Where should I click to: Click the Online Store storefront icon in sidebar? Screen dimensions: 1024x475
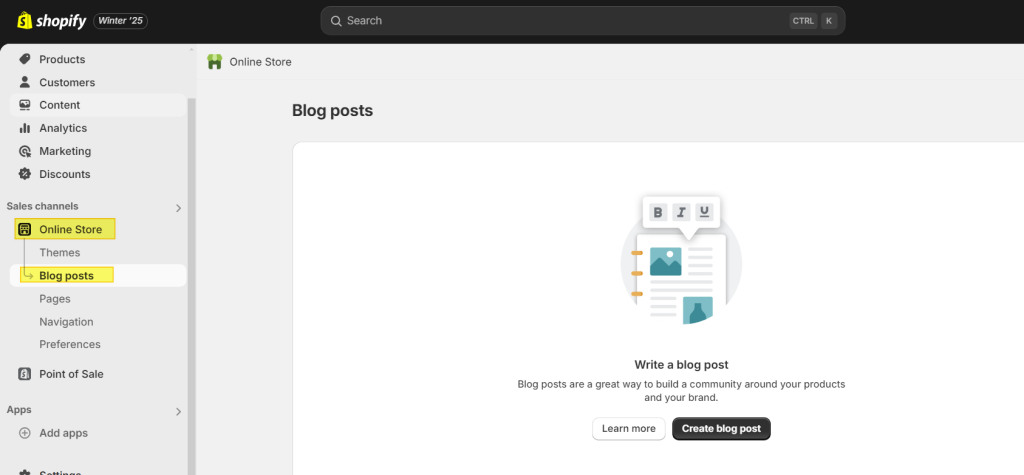(25, 229)
